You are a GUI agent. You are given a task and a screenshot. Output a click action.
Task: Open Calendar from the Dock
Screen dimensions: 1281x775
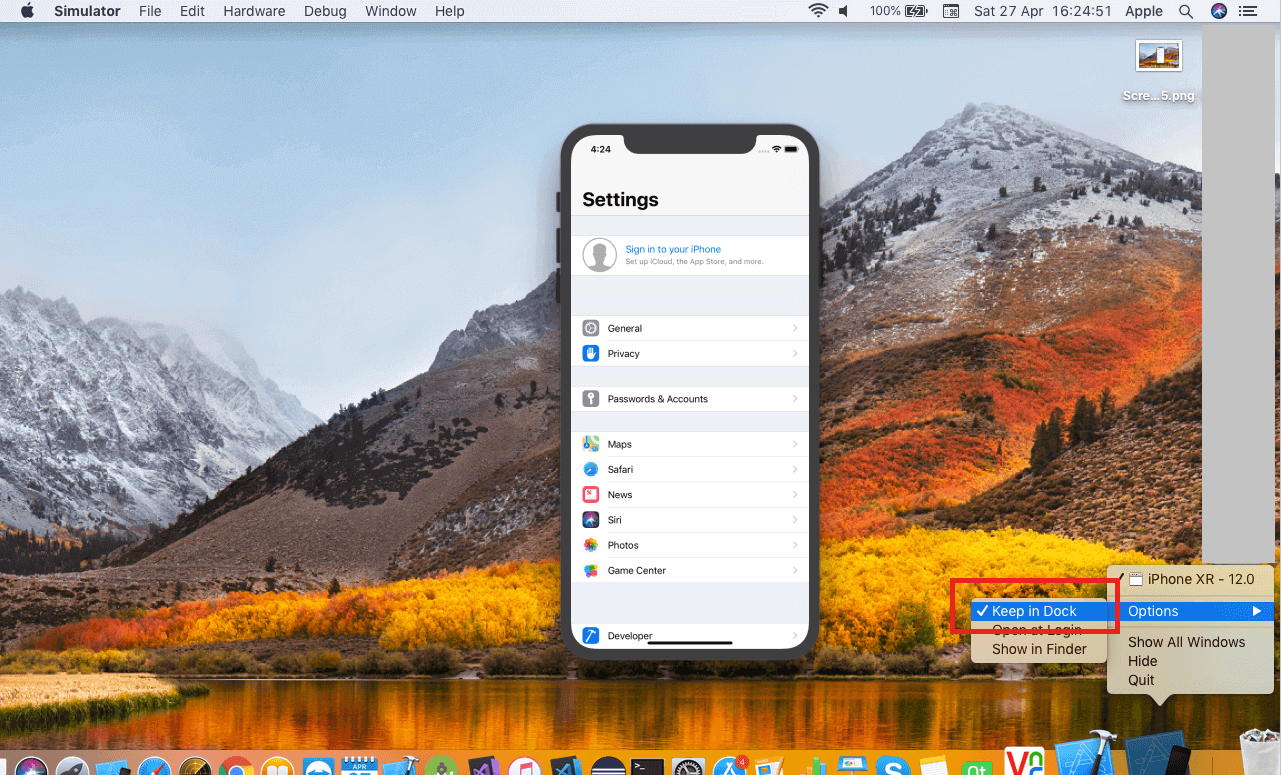click(x=358, y=765)
